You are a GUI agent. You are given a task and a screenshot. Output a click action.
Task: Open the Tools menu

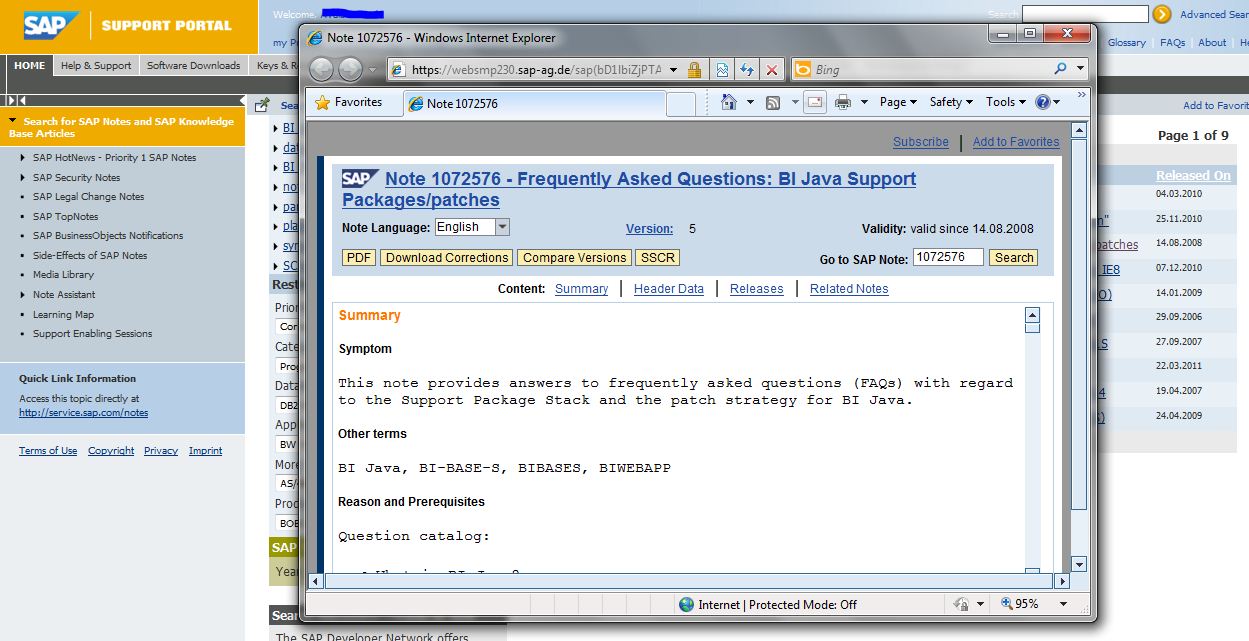pyautogui.click(x=1005, y=102)
